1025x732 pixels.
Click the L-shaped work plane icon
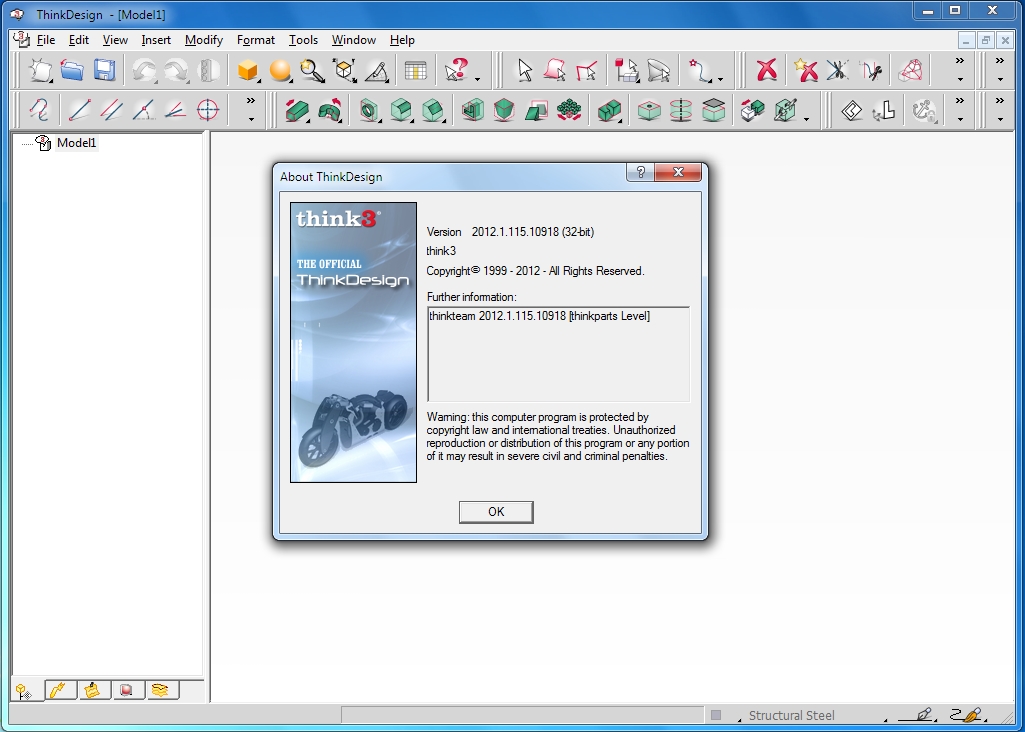coord(883,110)
